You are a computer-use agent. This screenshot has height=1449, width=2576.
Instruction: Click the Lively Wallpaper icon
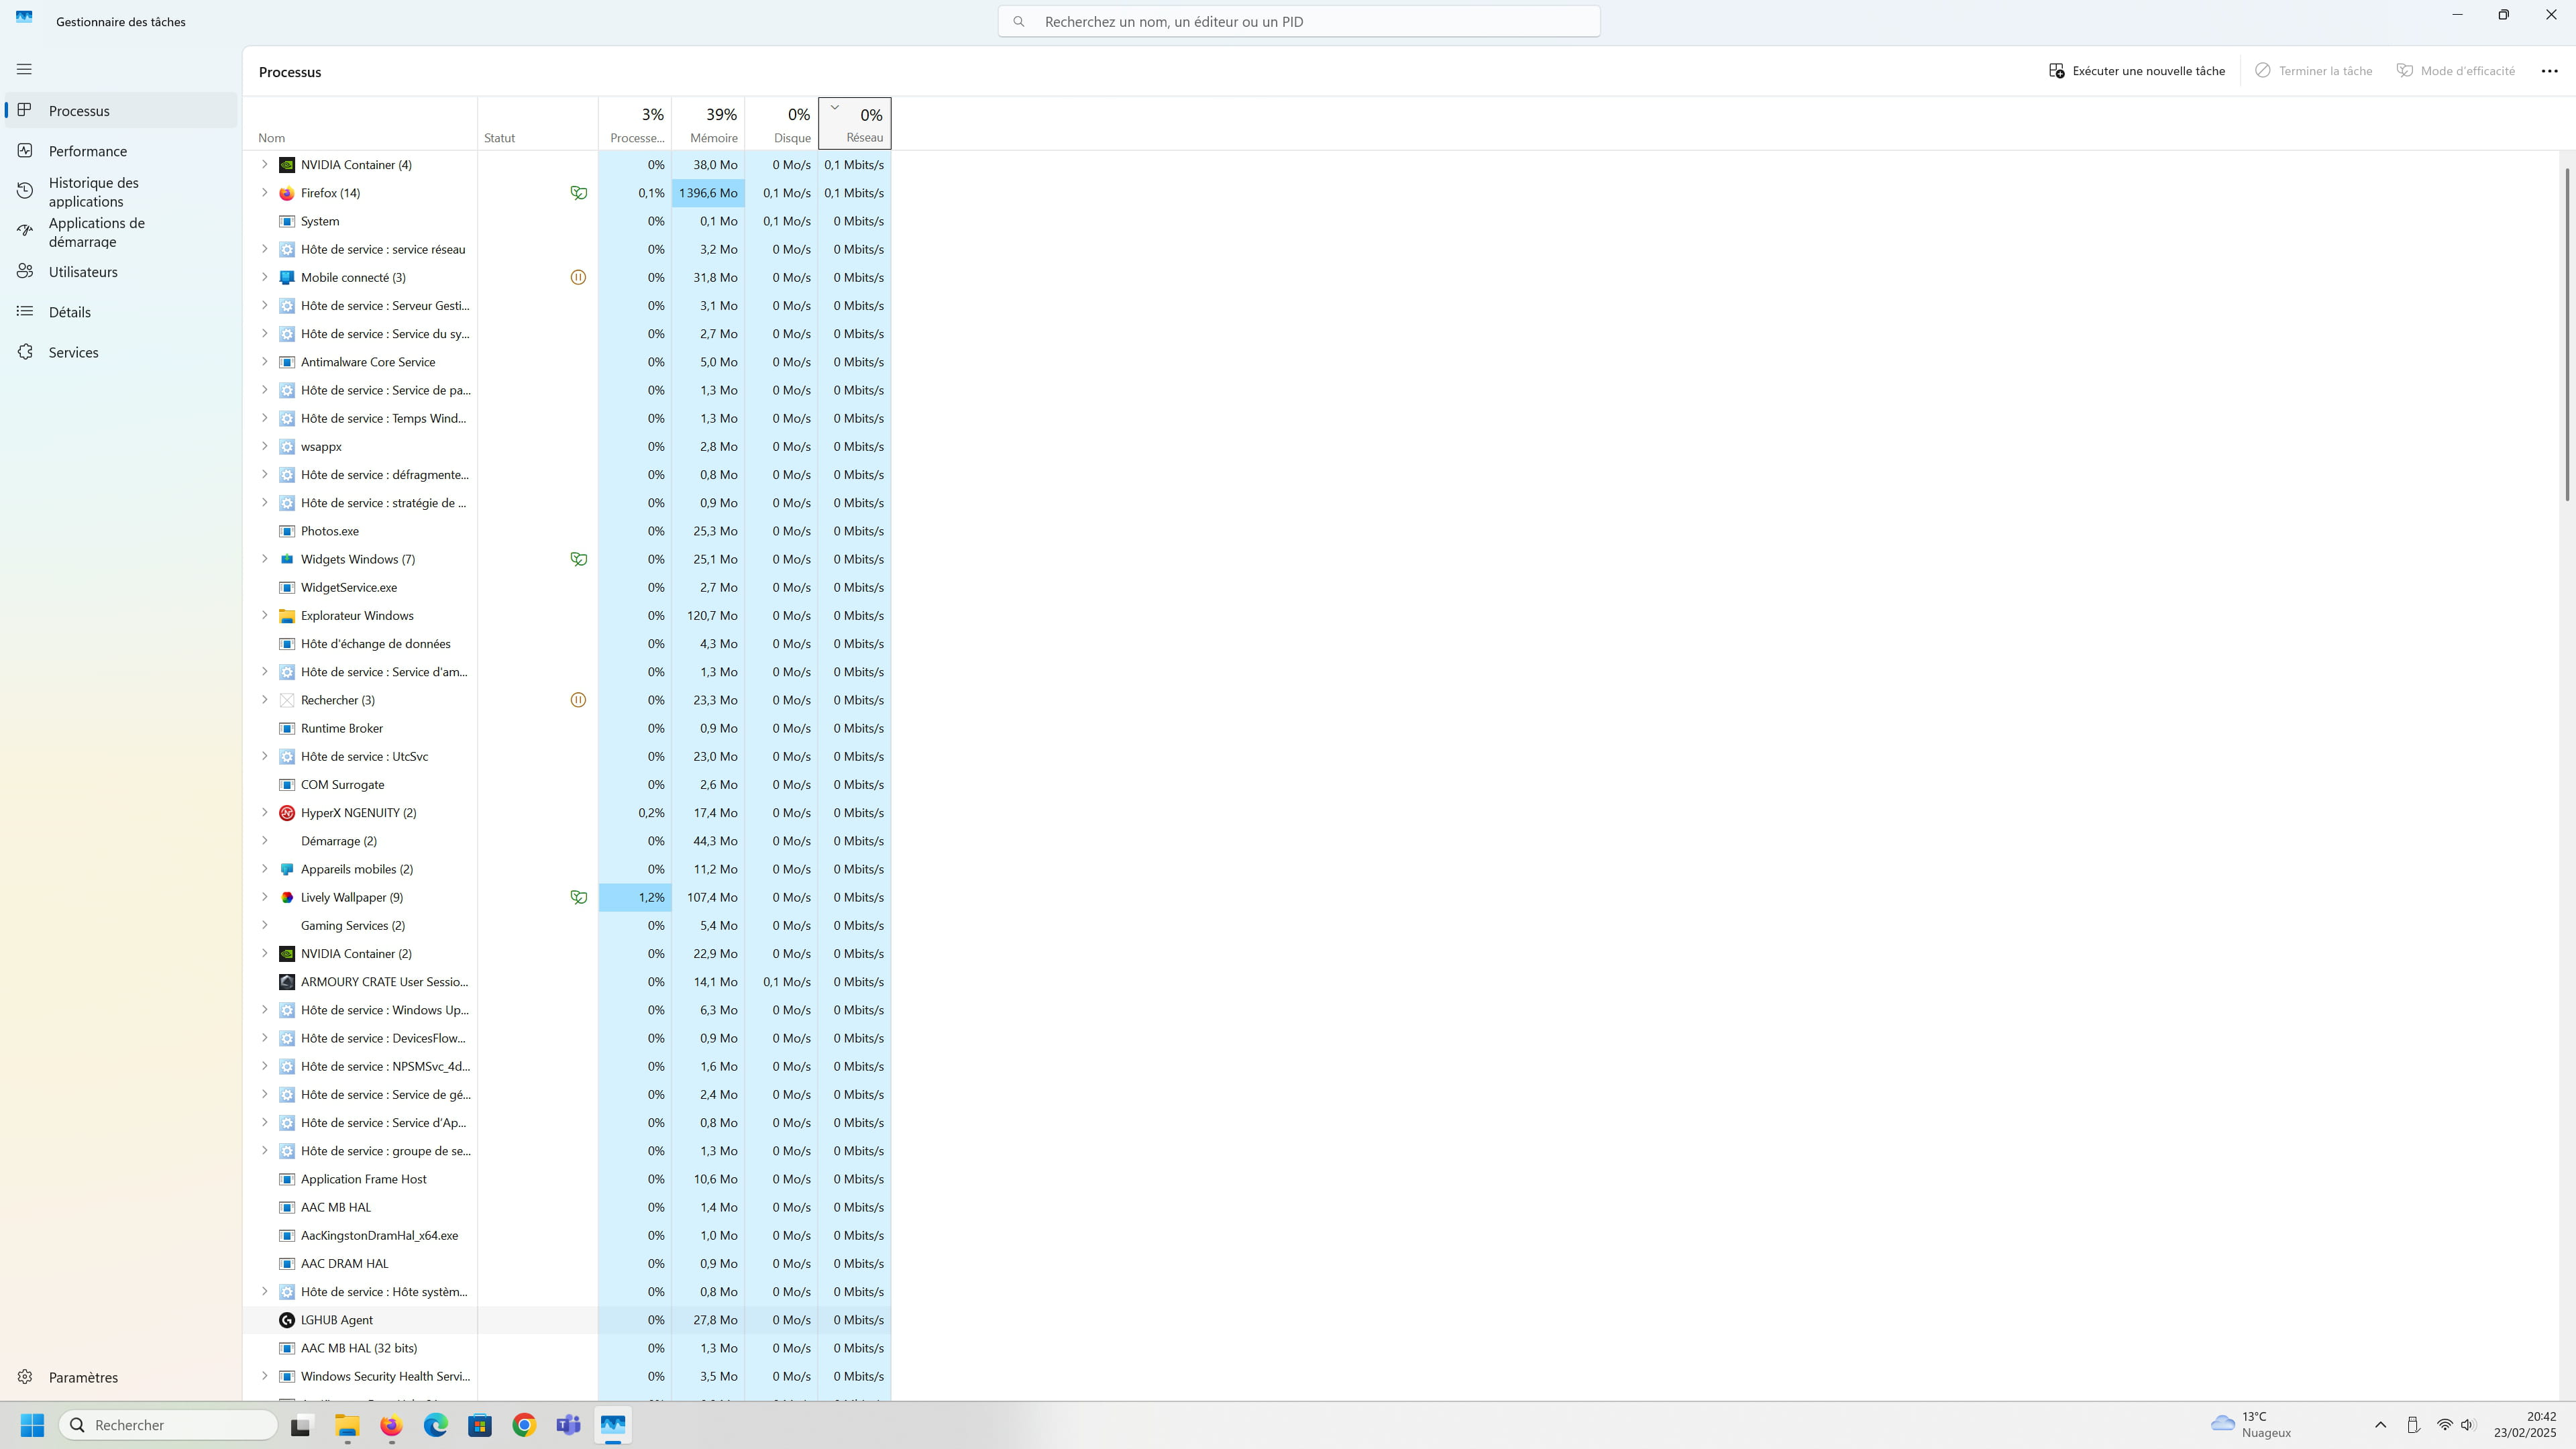(287, 897)
